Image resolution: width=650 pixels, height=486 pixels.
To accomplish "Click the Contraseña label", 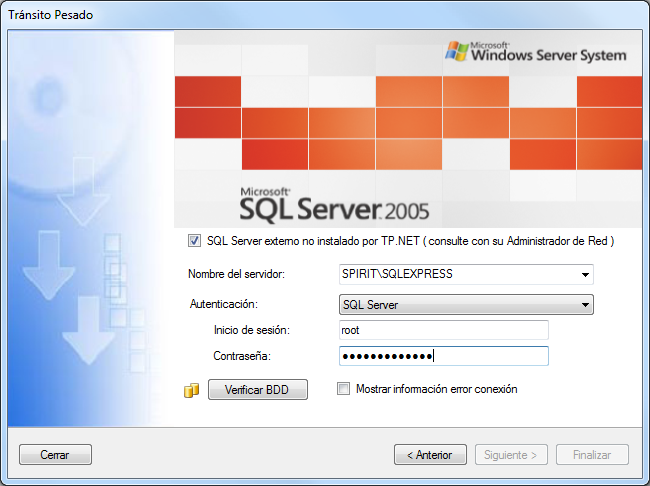I will (x=242, y=356).
